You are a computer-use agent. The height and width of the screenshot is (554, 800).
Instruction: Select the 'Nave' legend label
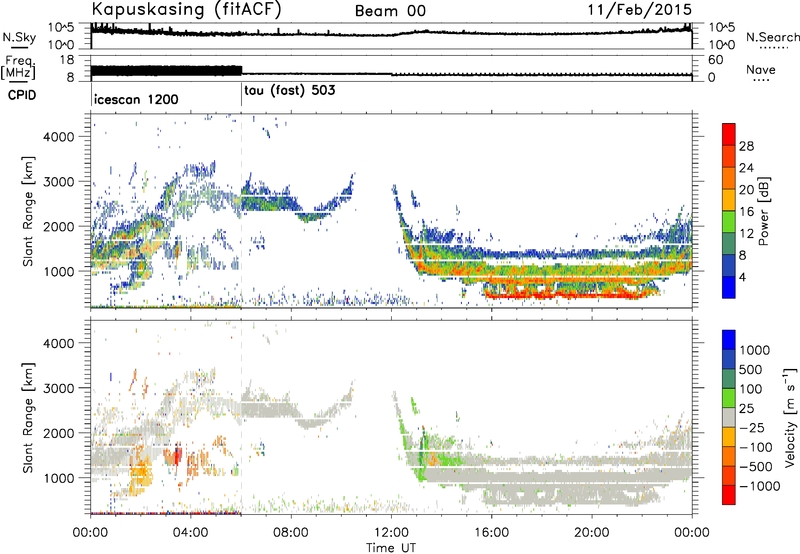761,69
